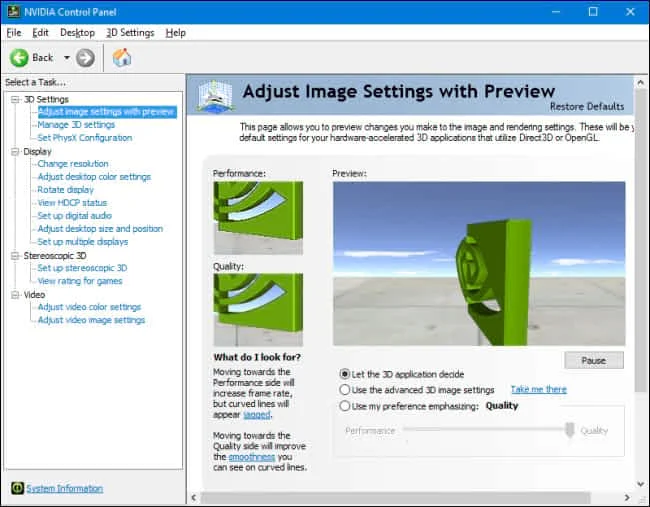
Task: Click the NVIDIA Control Panel title bar icon
Action: (x=12, y=11)
